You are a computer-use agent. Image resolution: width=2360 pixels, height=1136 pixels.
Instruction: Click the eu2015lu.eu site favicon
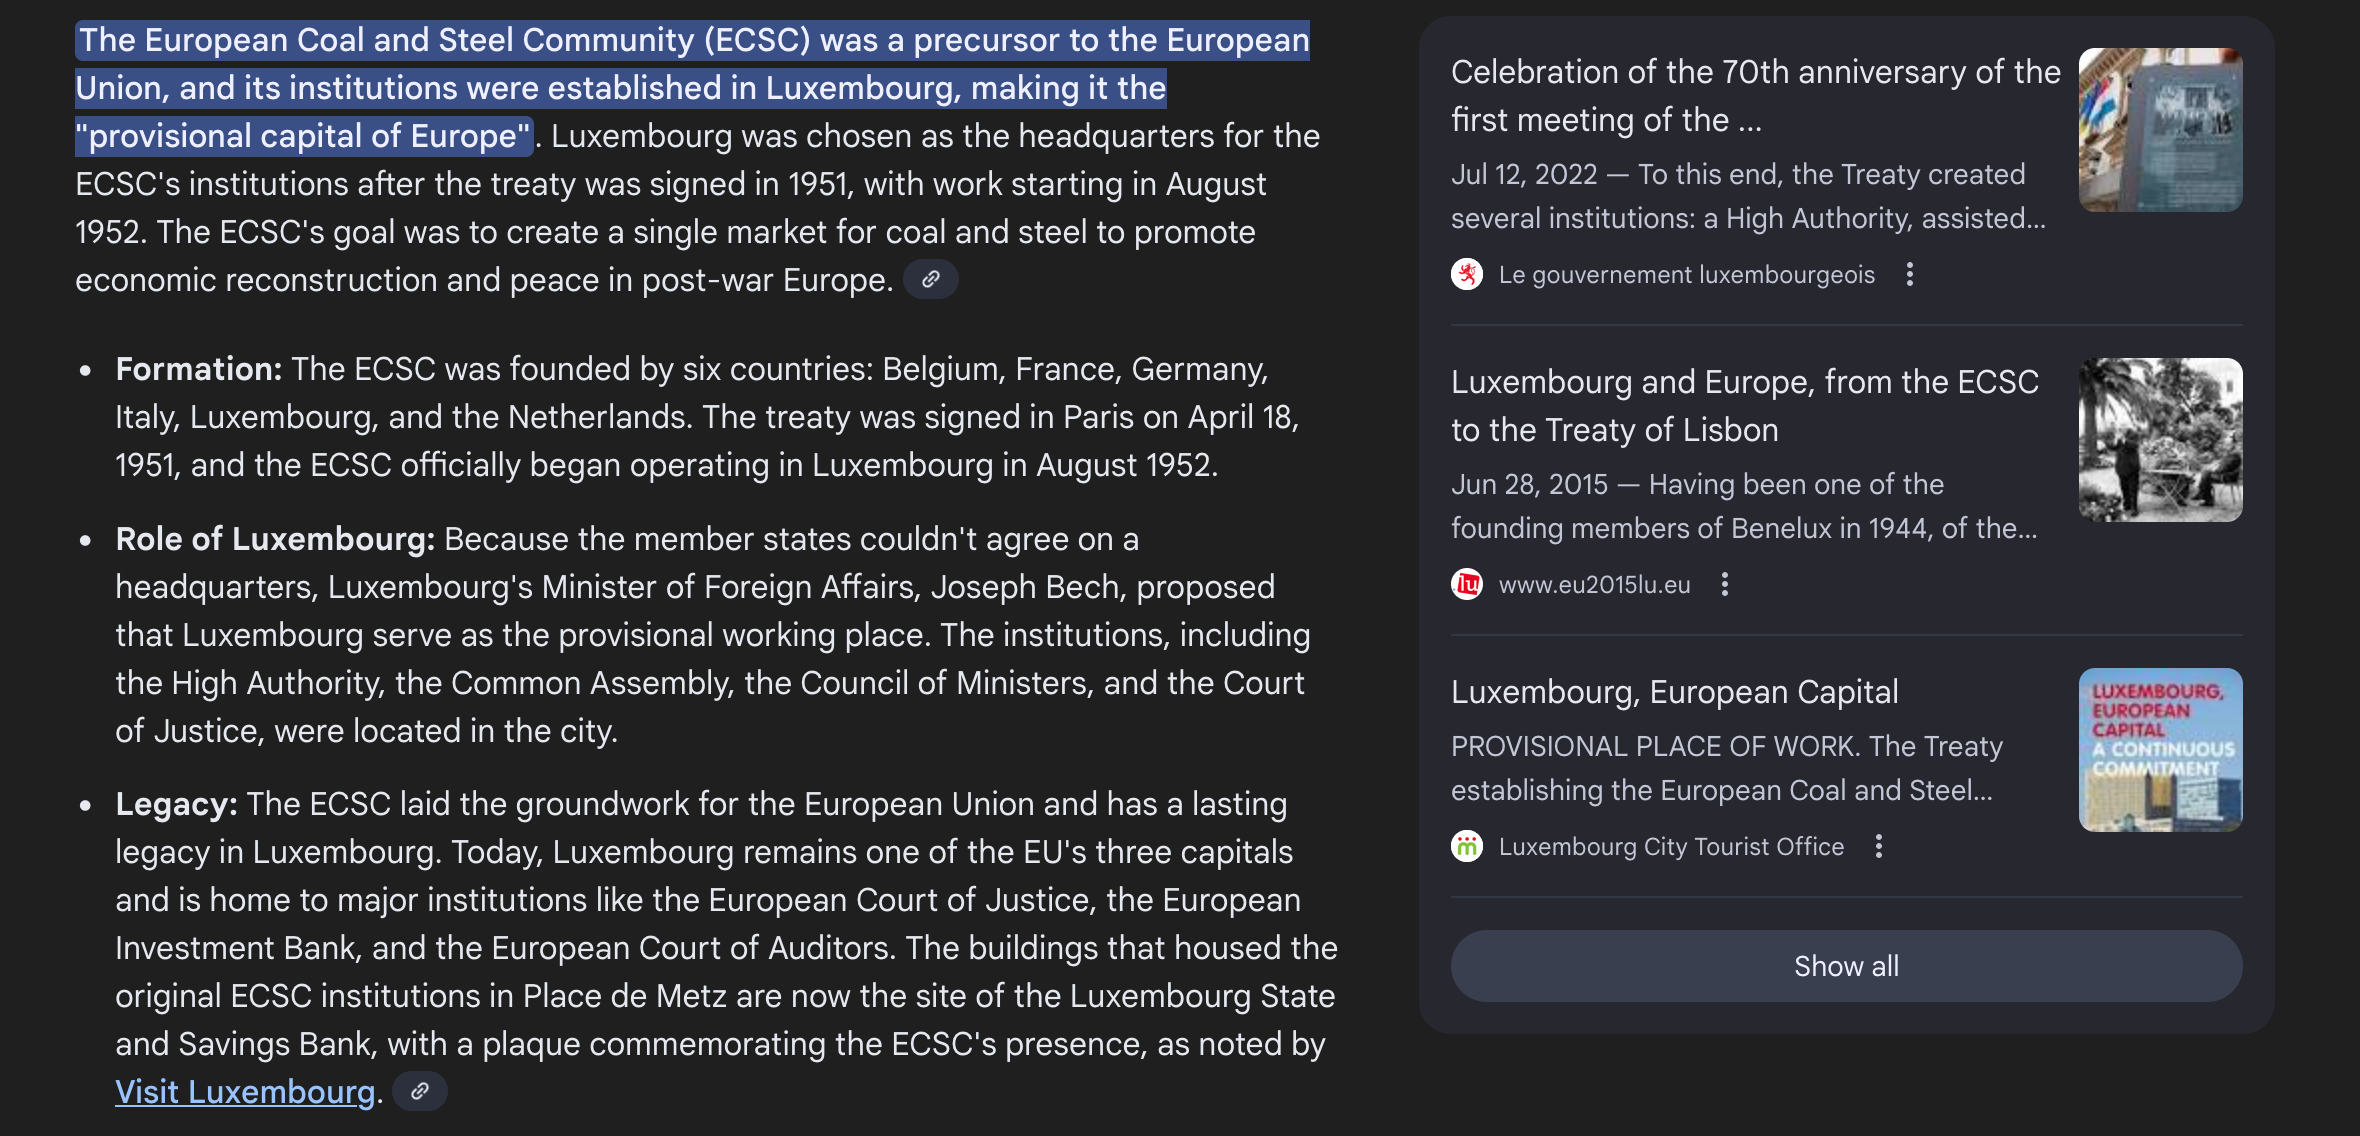1467,584
